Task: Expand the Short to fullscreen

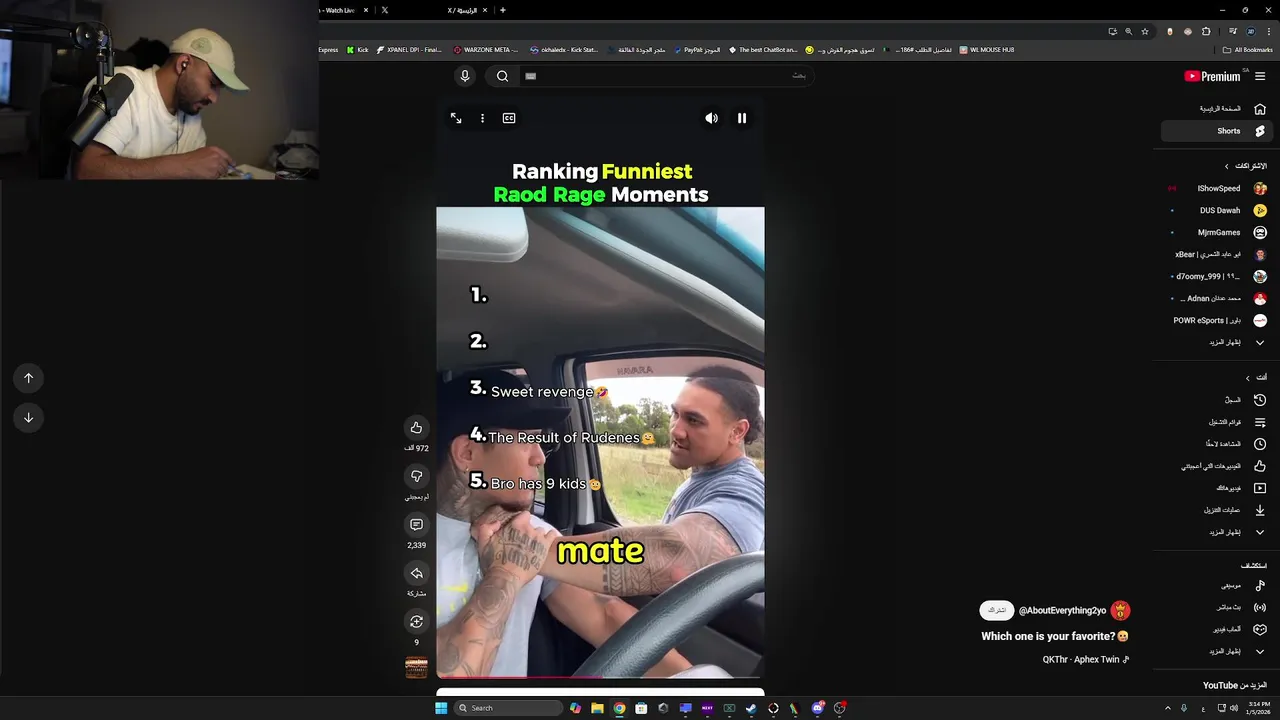Action: tap(456, 118)
